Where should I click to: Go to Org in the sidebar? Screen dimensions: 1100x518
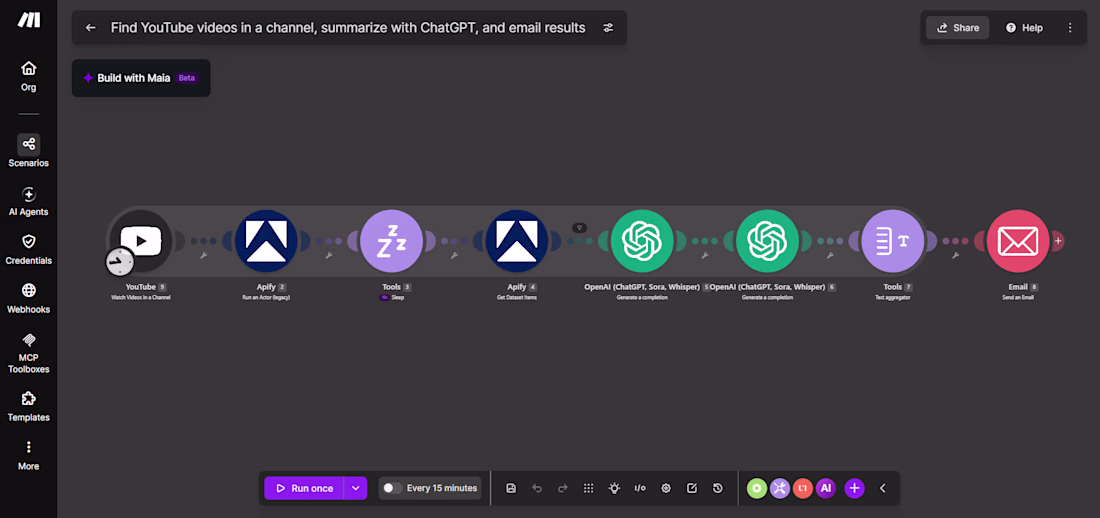(29, 76)
